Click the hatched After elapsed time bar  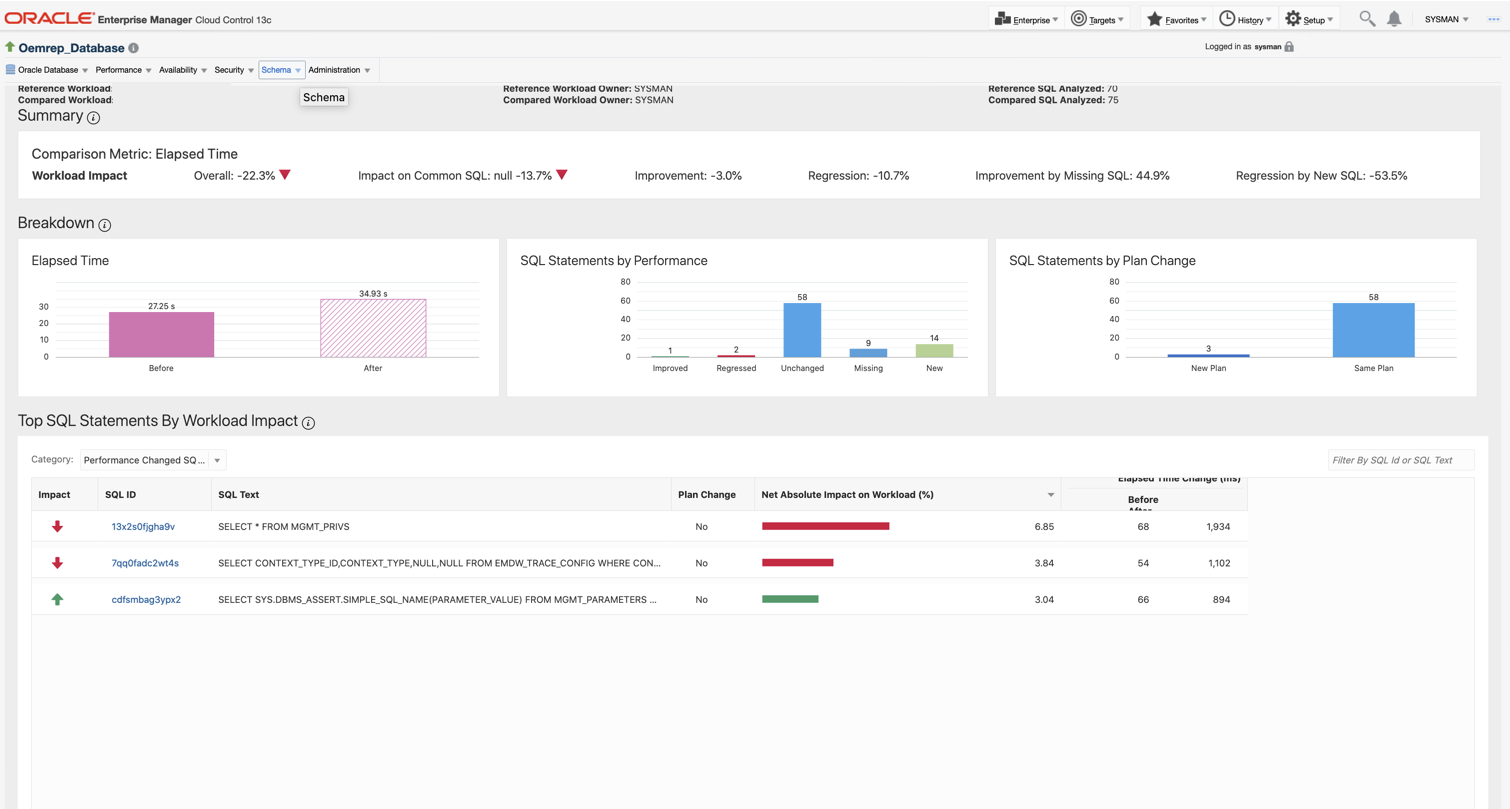coord(373,328)
